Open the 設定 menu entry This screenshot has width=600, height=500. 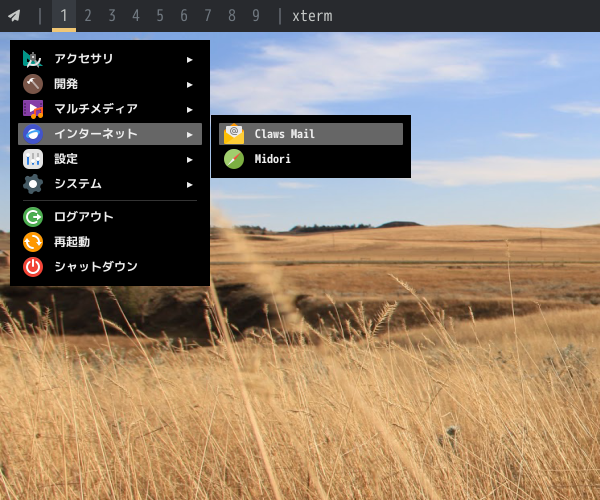click(x=110, y=159)
